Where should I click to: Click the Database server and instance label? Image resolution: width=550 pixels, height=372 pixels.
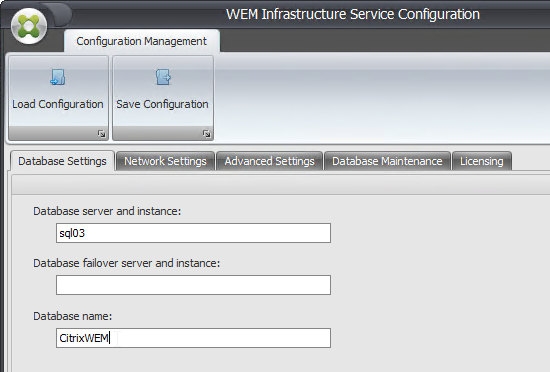coord(107,211)
